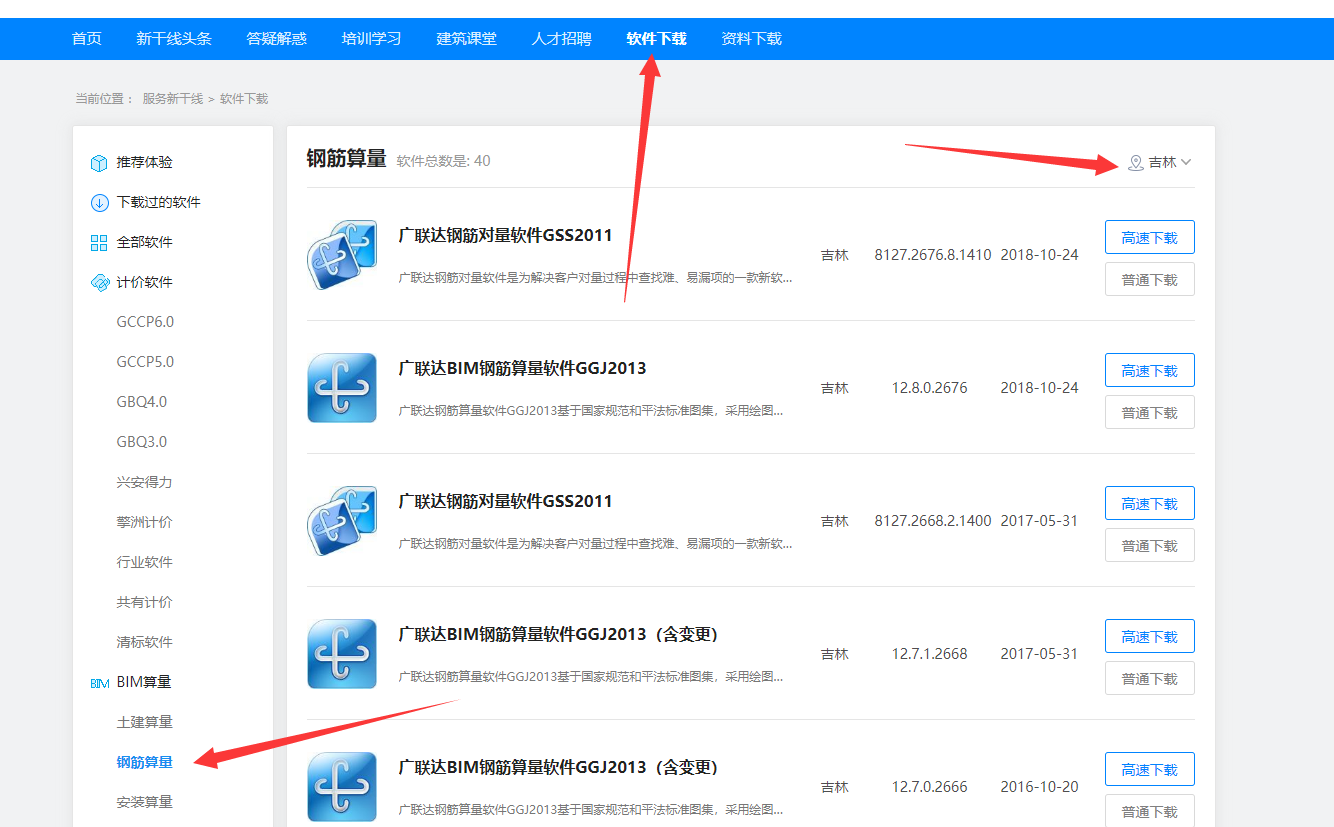Viewport: 1334px width, 827px height.
Task: Select 计价软件 category label
Action: tap(145, 282)
